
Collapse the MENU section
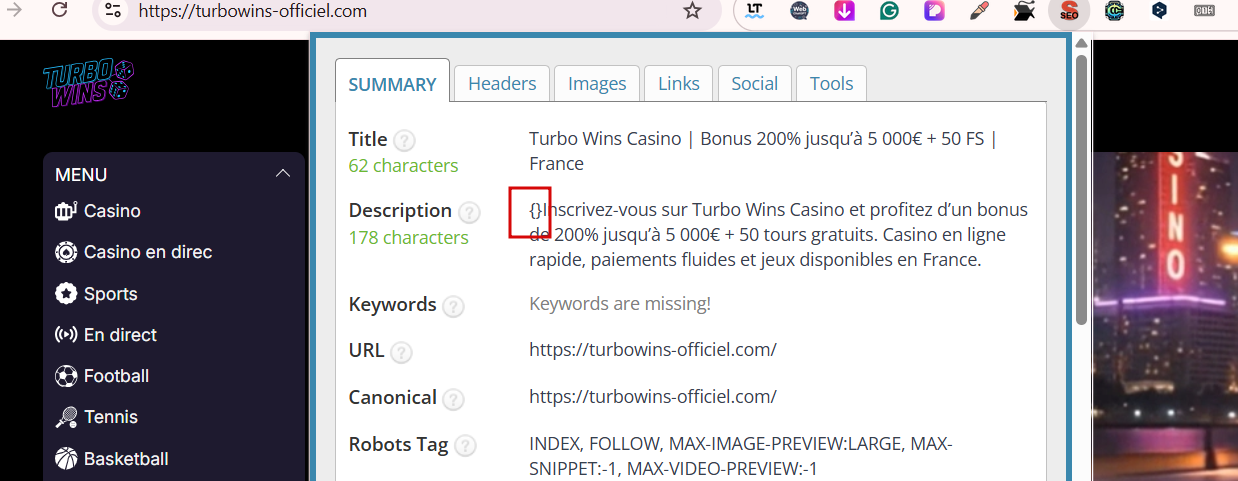pyautogui.click(x=283, y=174)
